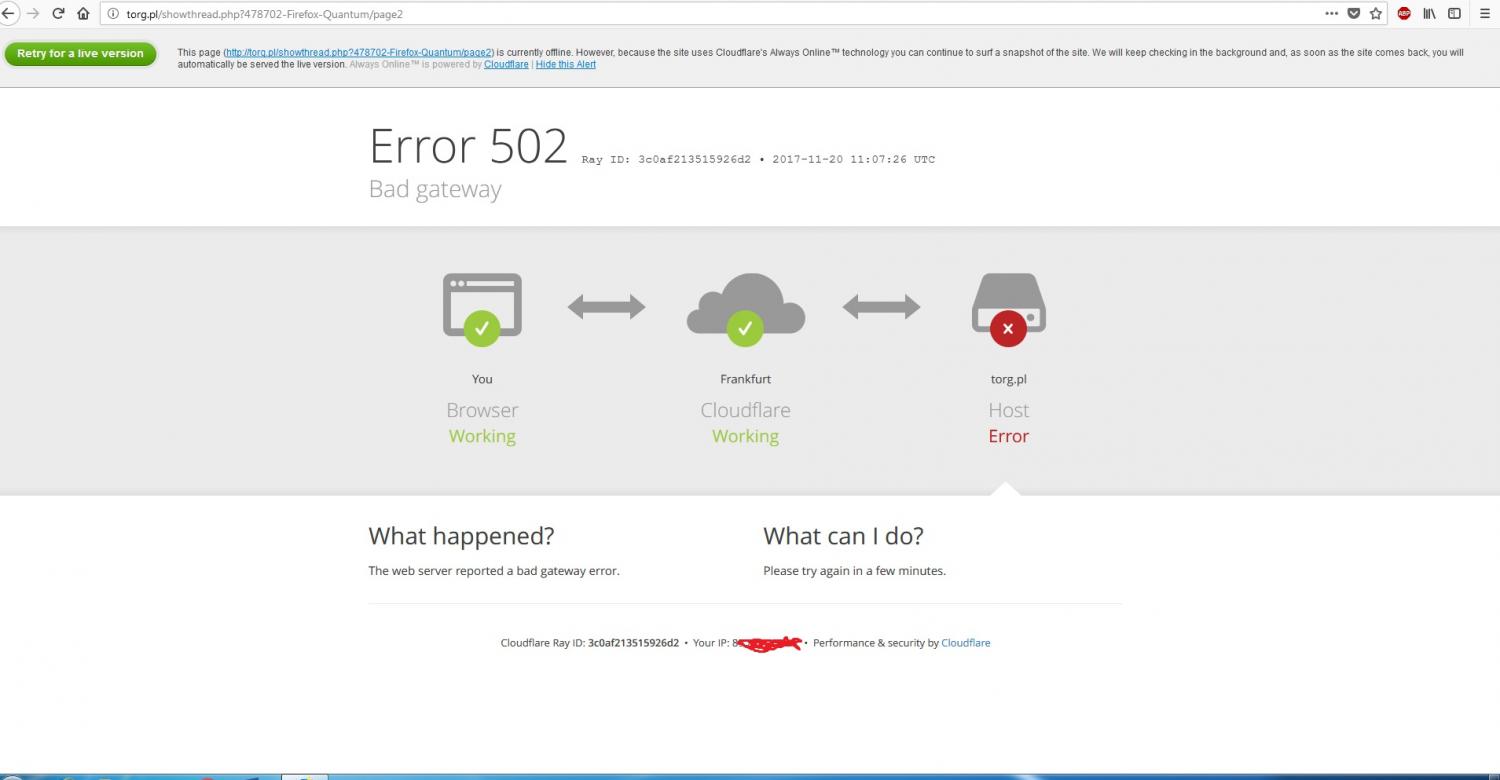Screen dimensions: 1500x780
Task: Follow the Cloudflare link in the alert banner
Action: click(506, 64)
